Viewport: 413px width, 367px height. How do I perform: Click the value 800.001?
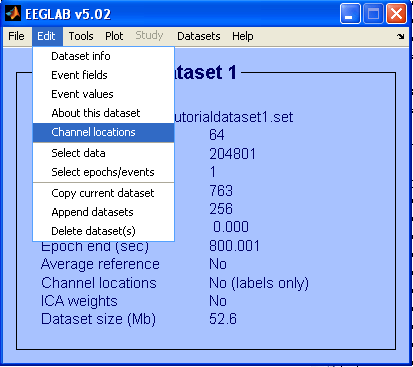point(234,246)
